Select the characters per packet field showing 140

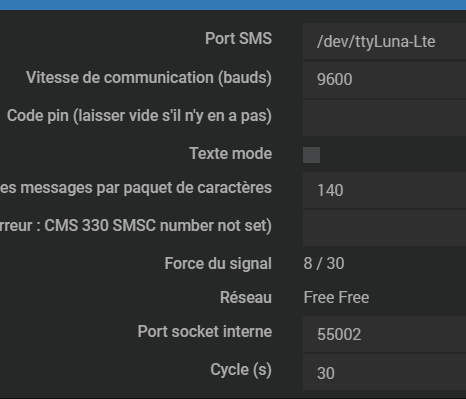pyautogui.click(x=384, y=190)
